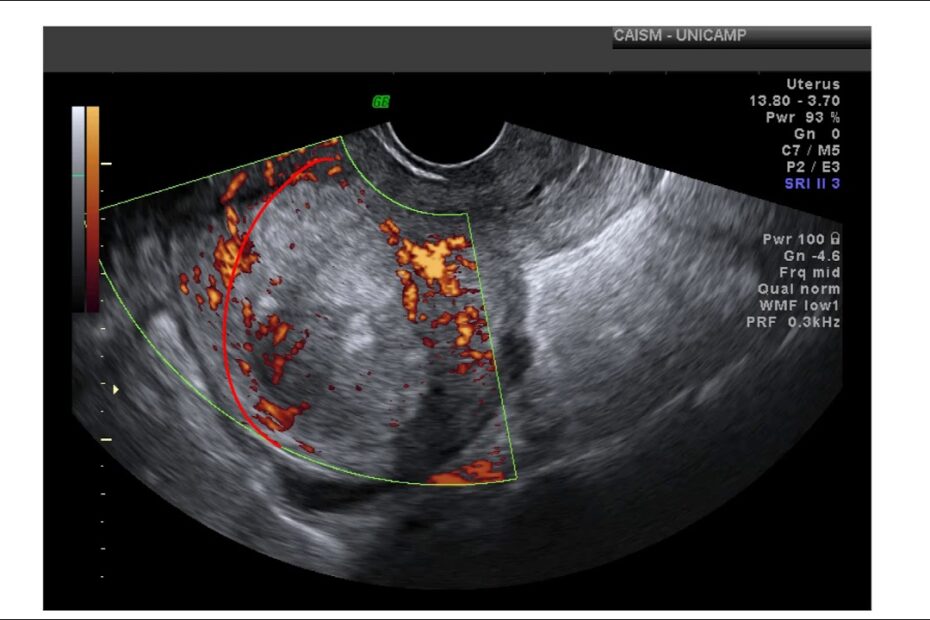Select the Qual norm quality setting

click(x=798, y=289)
